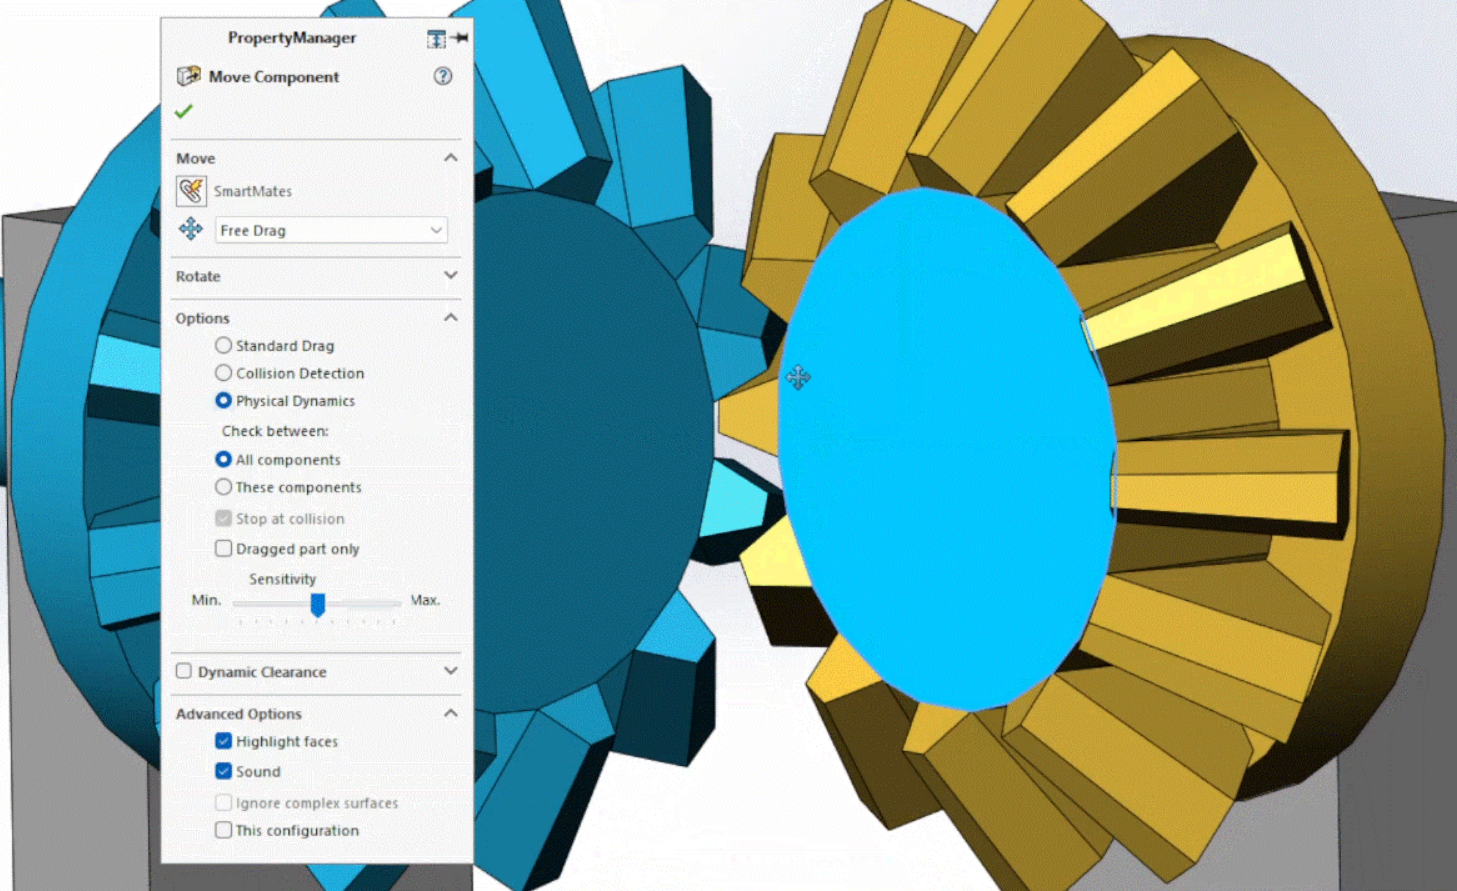1457x891 pixels.
Task: Activate the SmartMates icon
Action: [x=191, y=190]
